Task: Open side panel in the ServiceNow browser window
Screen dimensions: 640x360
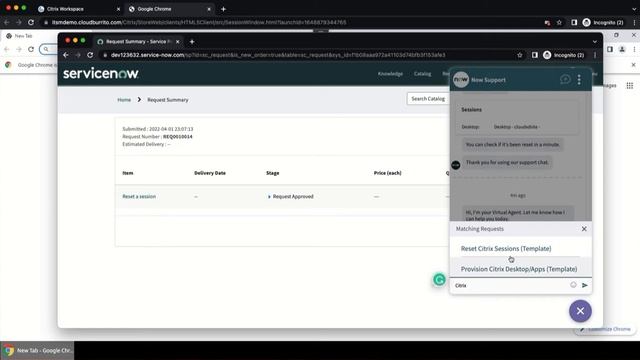Action: [534, 55]
